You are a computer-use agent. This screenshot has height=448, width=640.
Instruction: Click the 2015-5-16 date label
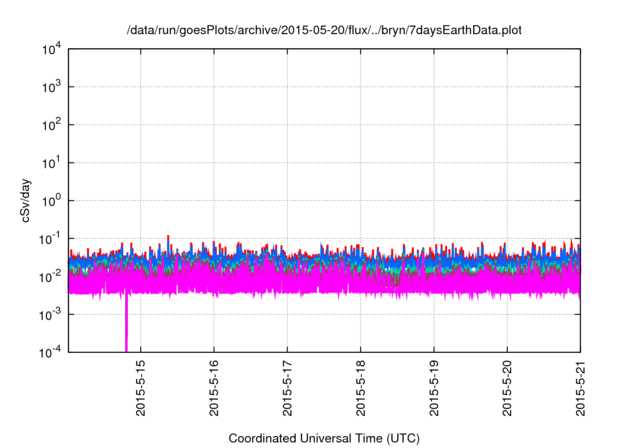point(214,388)
